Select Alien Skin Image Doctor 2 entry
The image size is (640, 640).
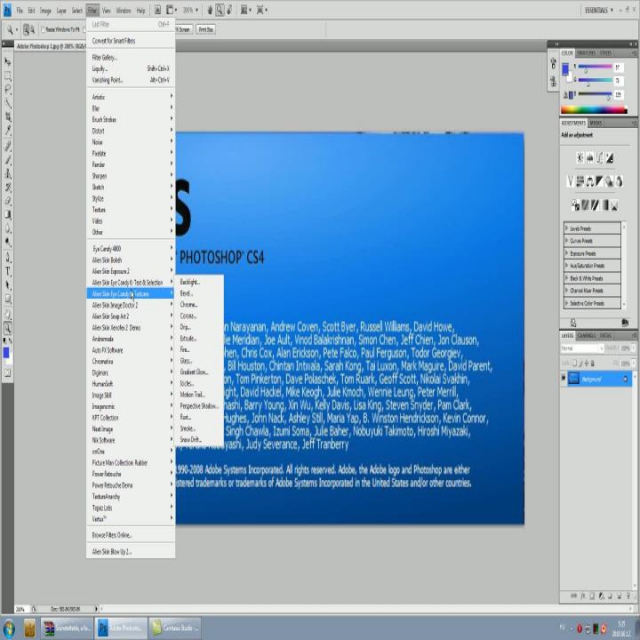tap(131, 305)
